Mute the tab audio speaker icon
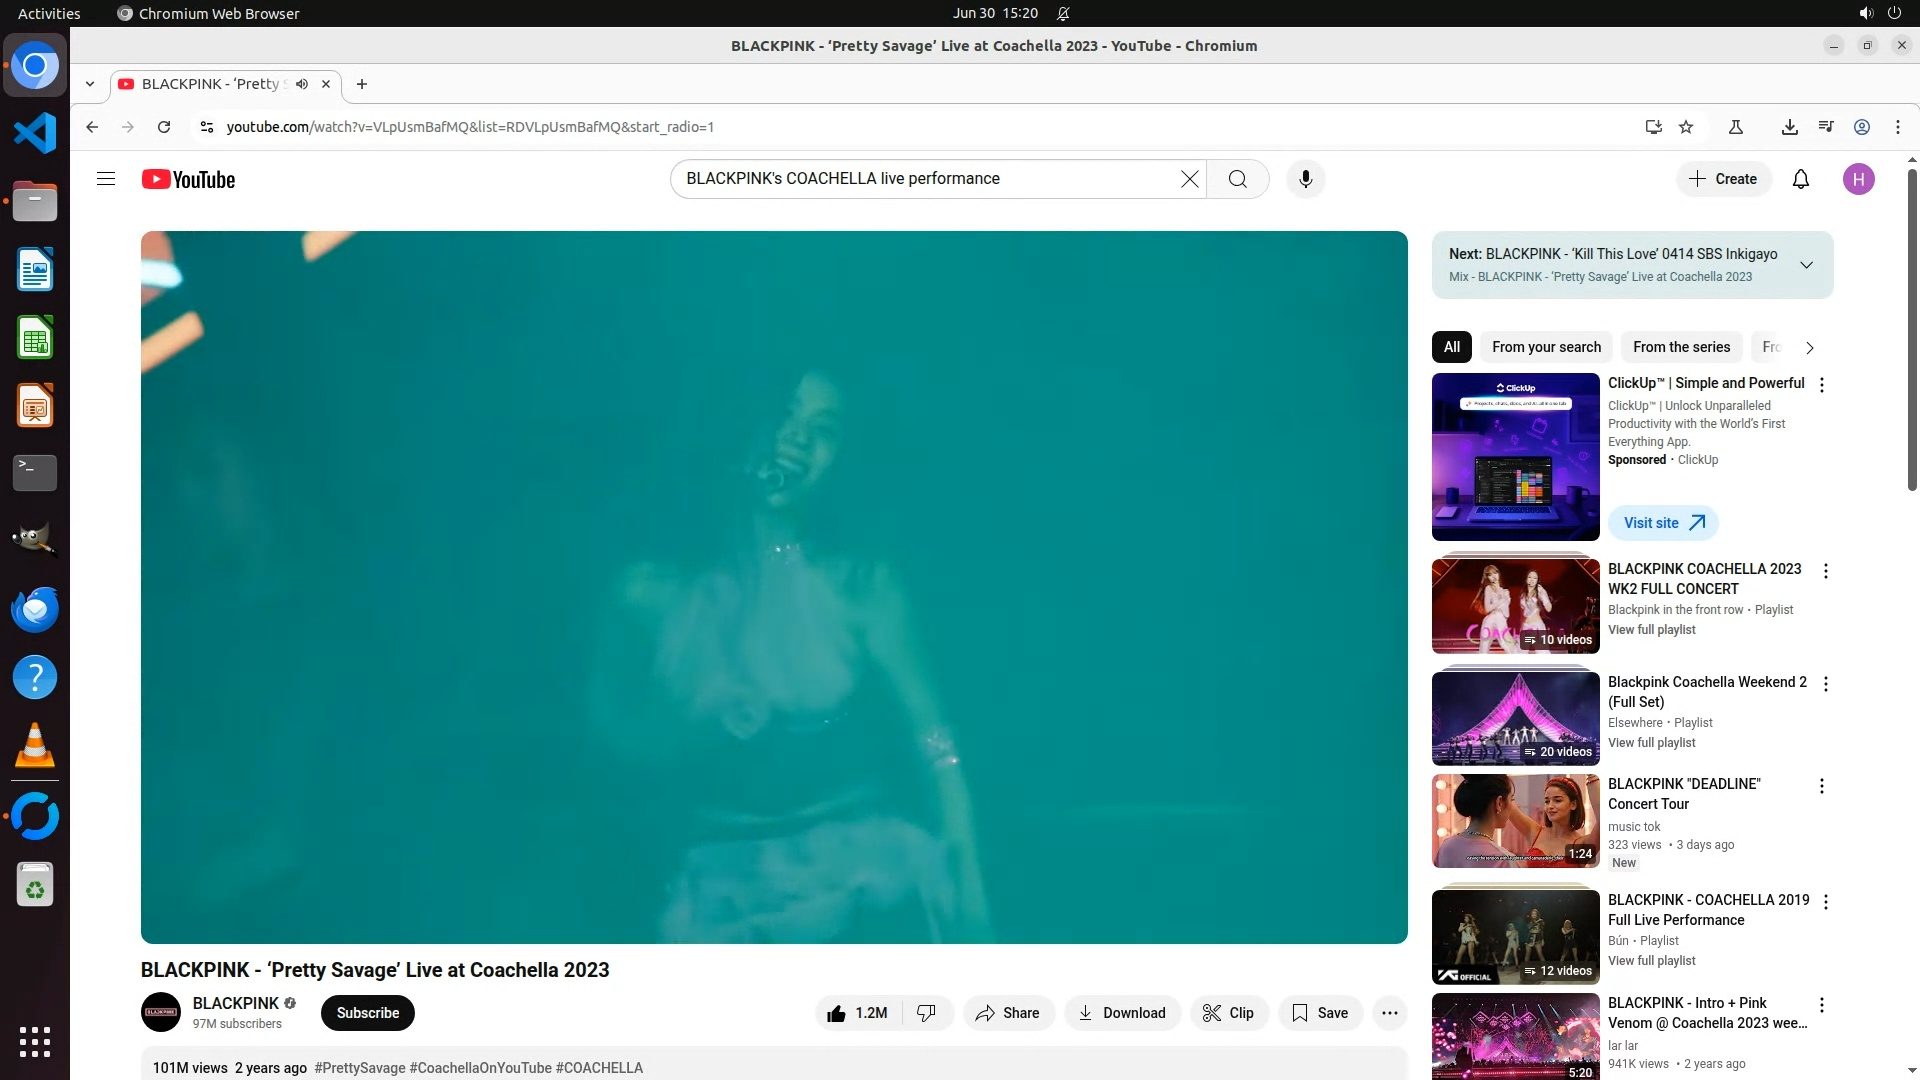The image size is (1920, 1080). pos(302,84)
